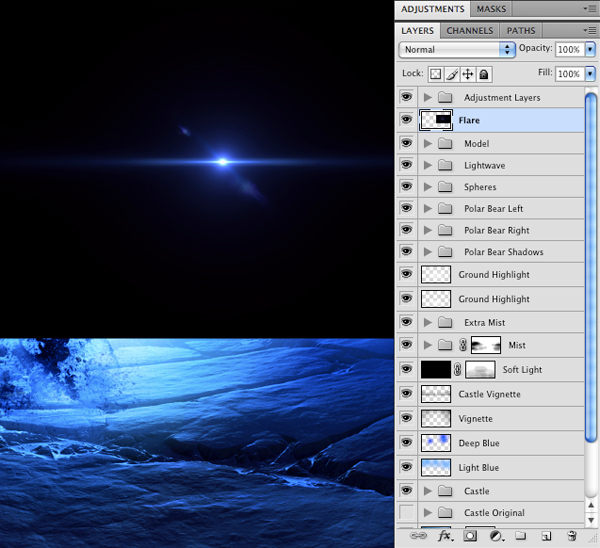600x548 pixels.
Task: Open the Layers panel options menu icon
Action: [590, 30]
